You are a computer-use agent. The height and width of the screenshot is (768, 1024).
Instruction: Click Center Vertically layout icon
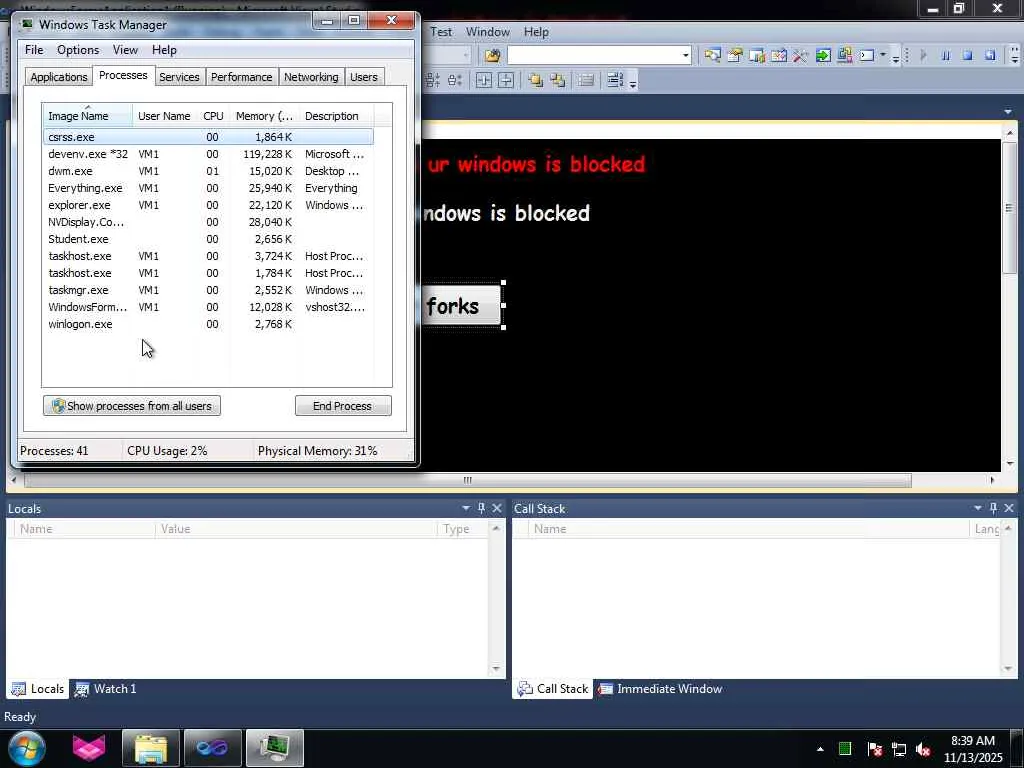tap(506, 80)
